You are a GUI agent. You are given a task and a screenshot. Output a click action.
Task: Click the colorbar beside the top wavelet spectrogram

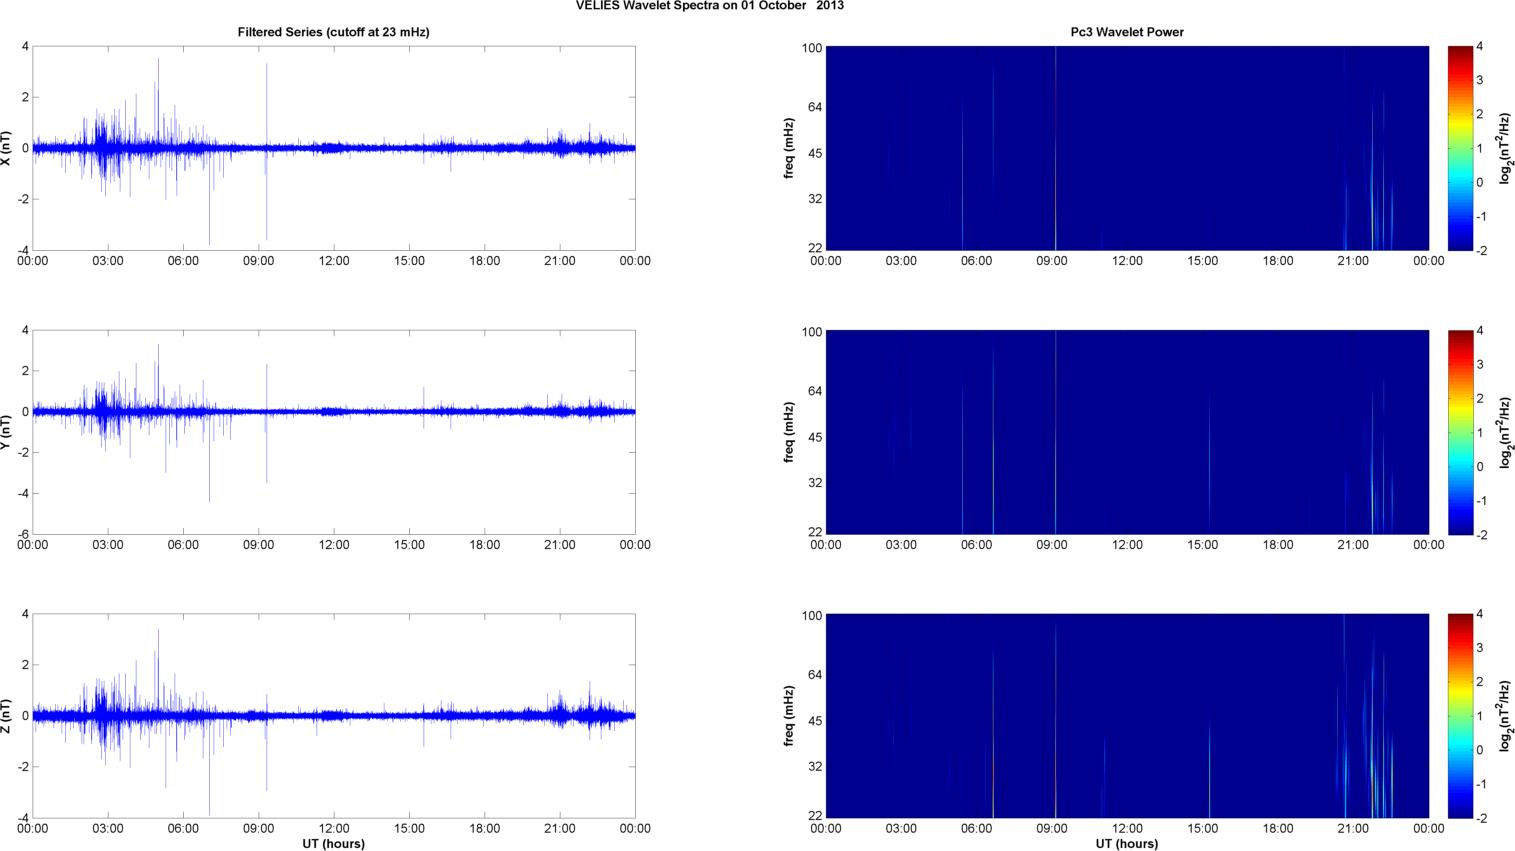pos(1460,148)
